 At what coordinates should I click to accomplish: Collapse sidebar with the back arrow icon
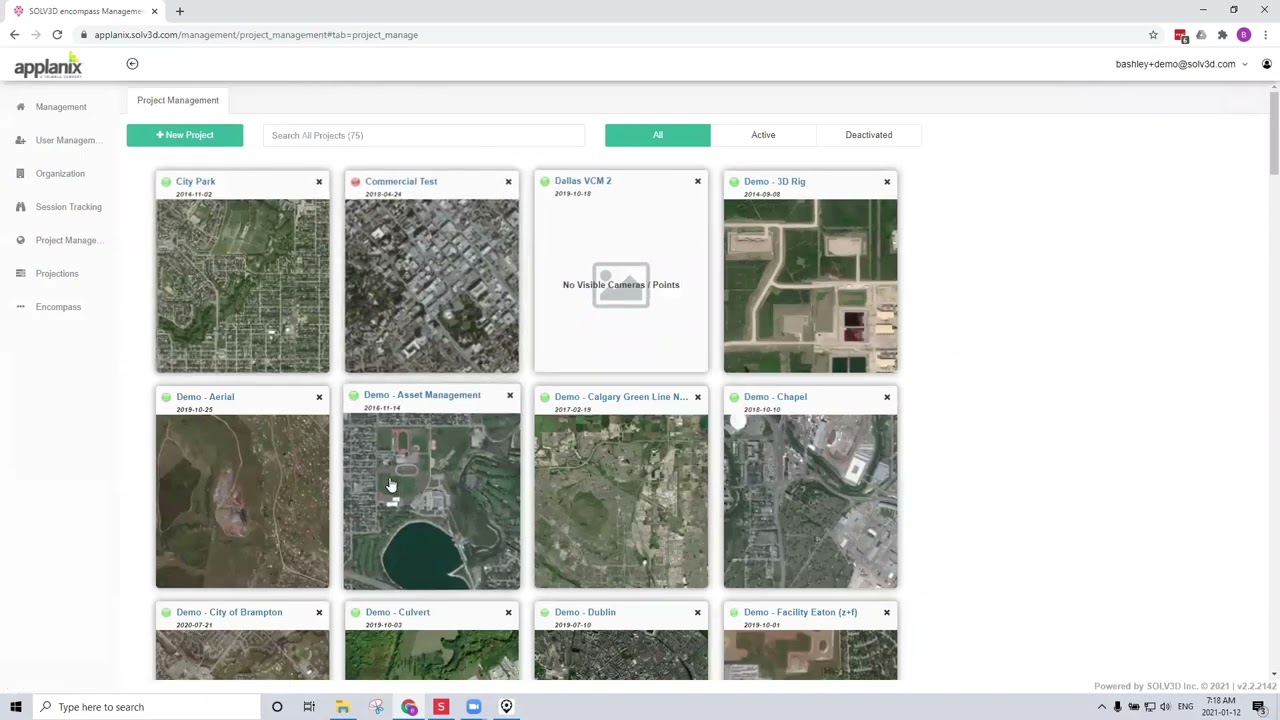[132, 64]
